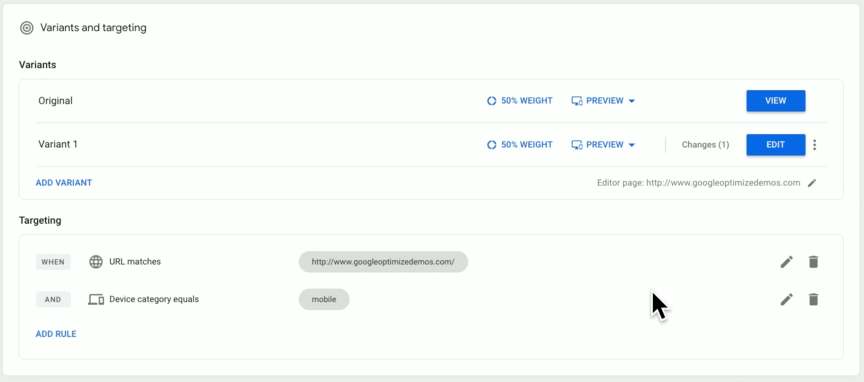Click the AND label badge
This screenshot has width=864, height=382.
pyautogui.click(x=53, y=299)
